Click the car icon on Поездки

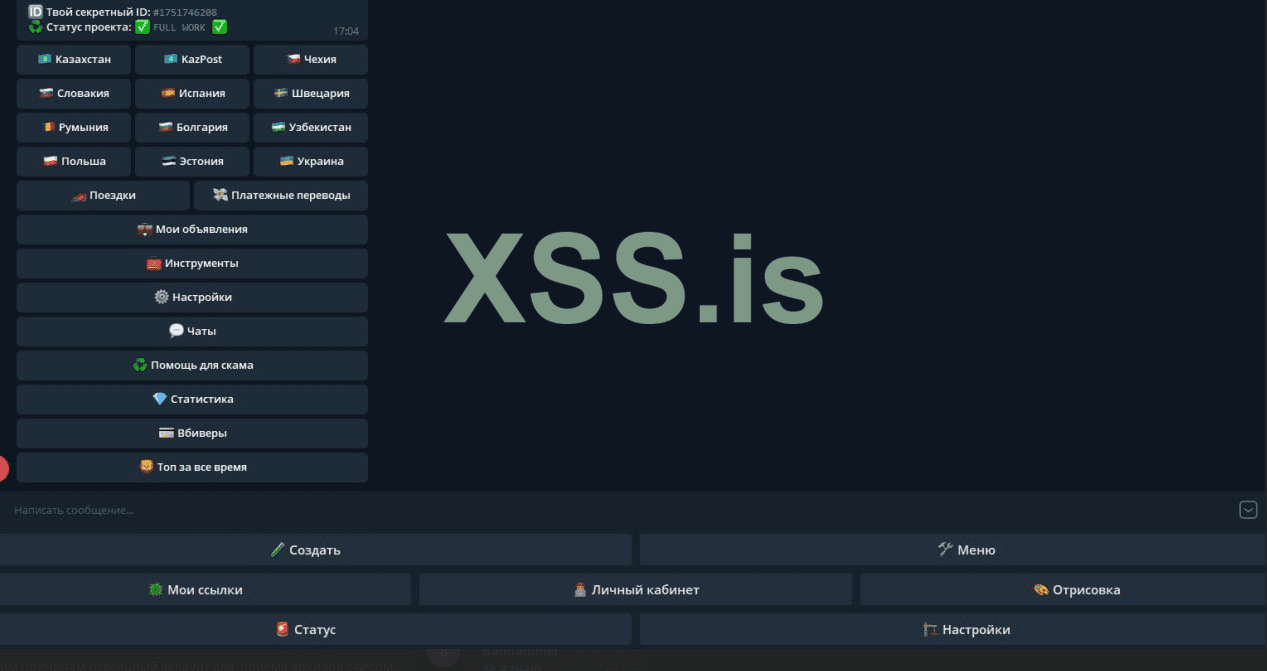pyautogui.click(x=78, y=196)
